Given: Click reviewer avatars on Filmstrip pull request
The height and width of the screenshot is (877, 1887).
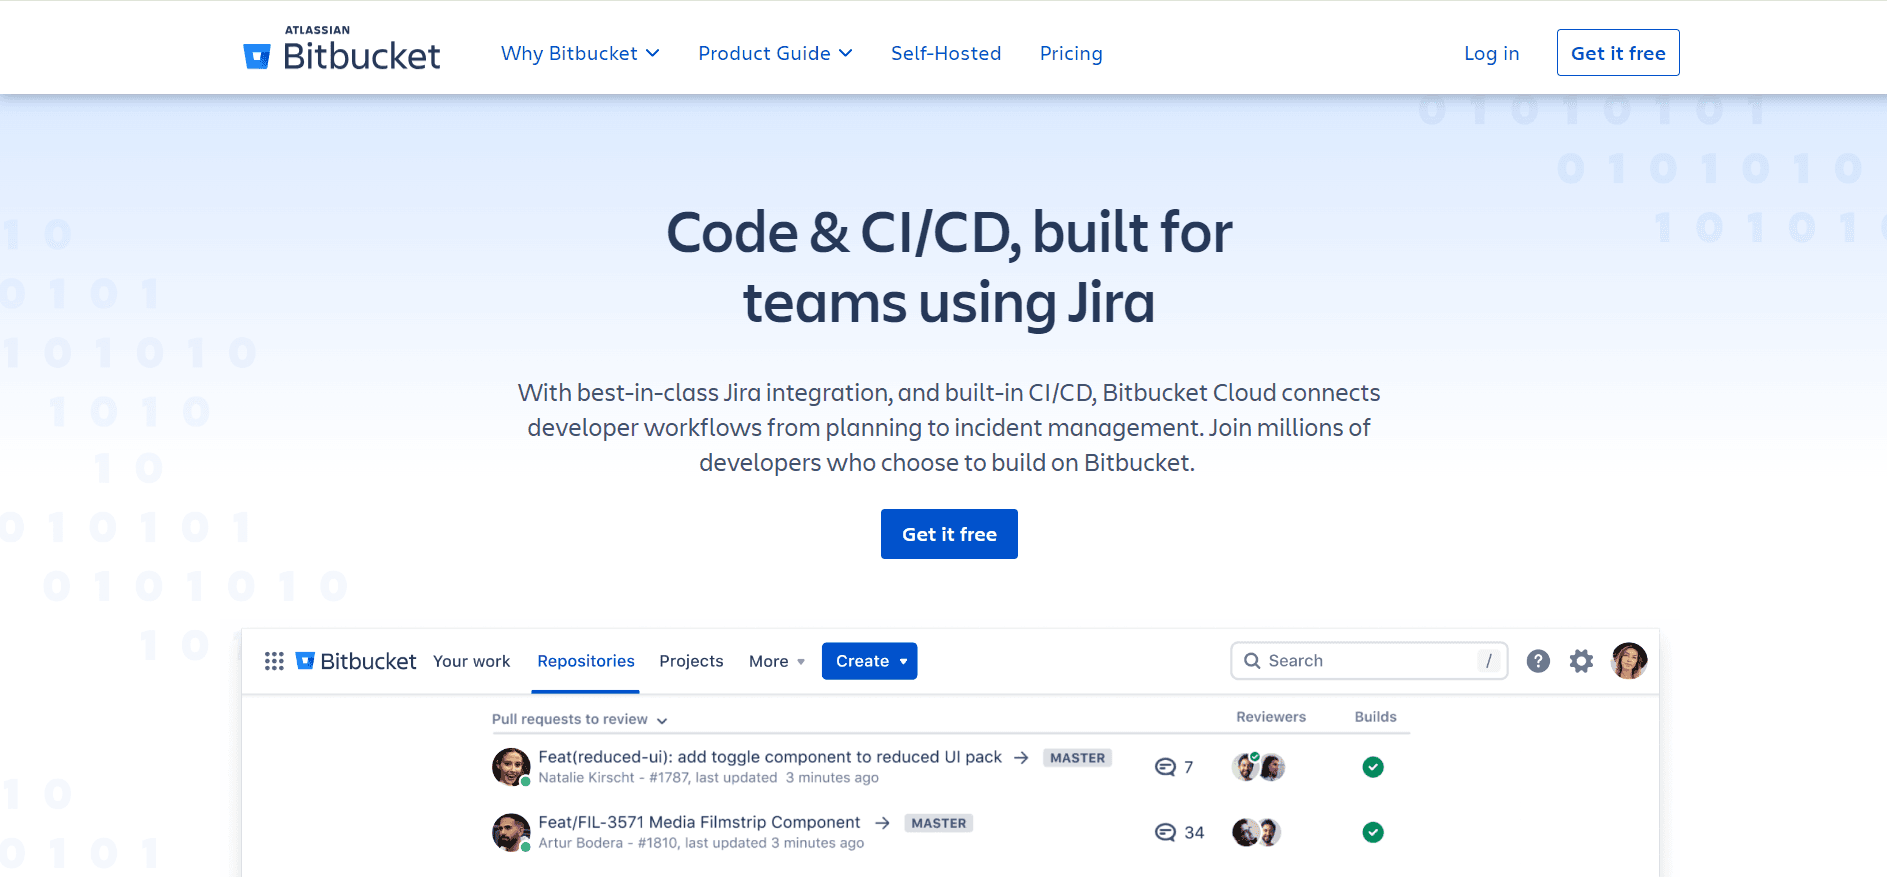Looking at the screenshot, I should coord(1256,832).
